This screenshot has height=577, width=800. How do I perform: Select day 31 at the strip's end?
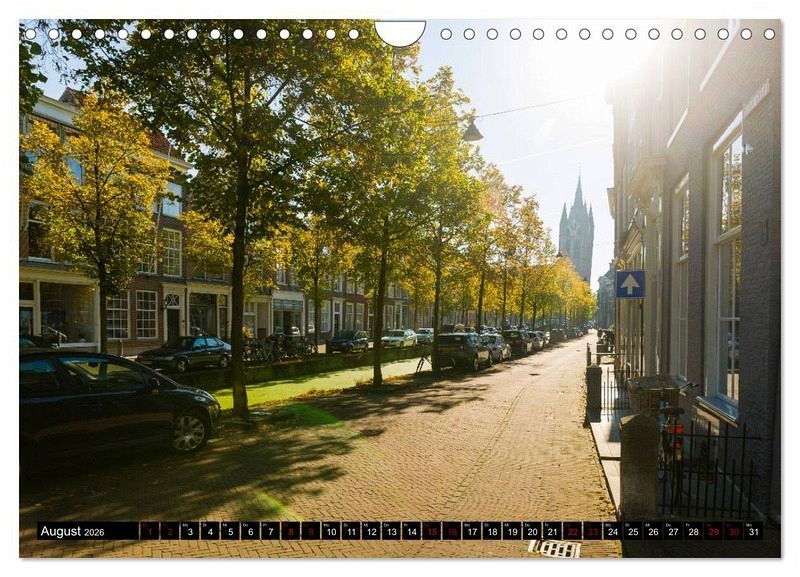pyautogui.click(x=752, y=531)
